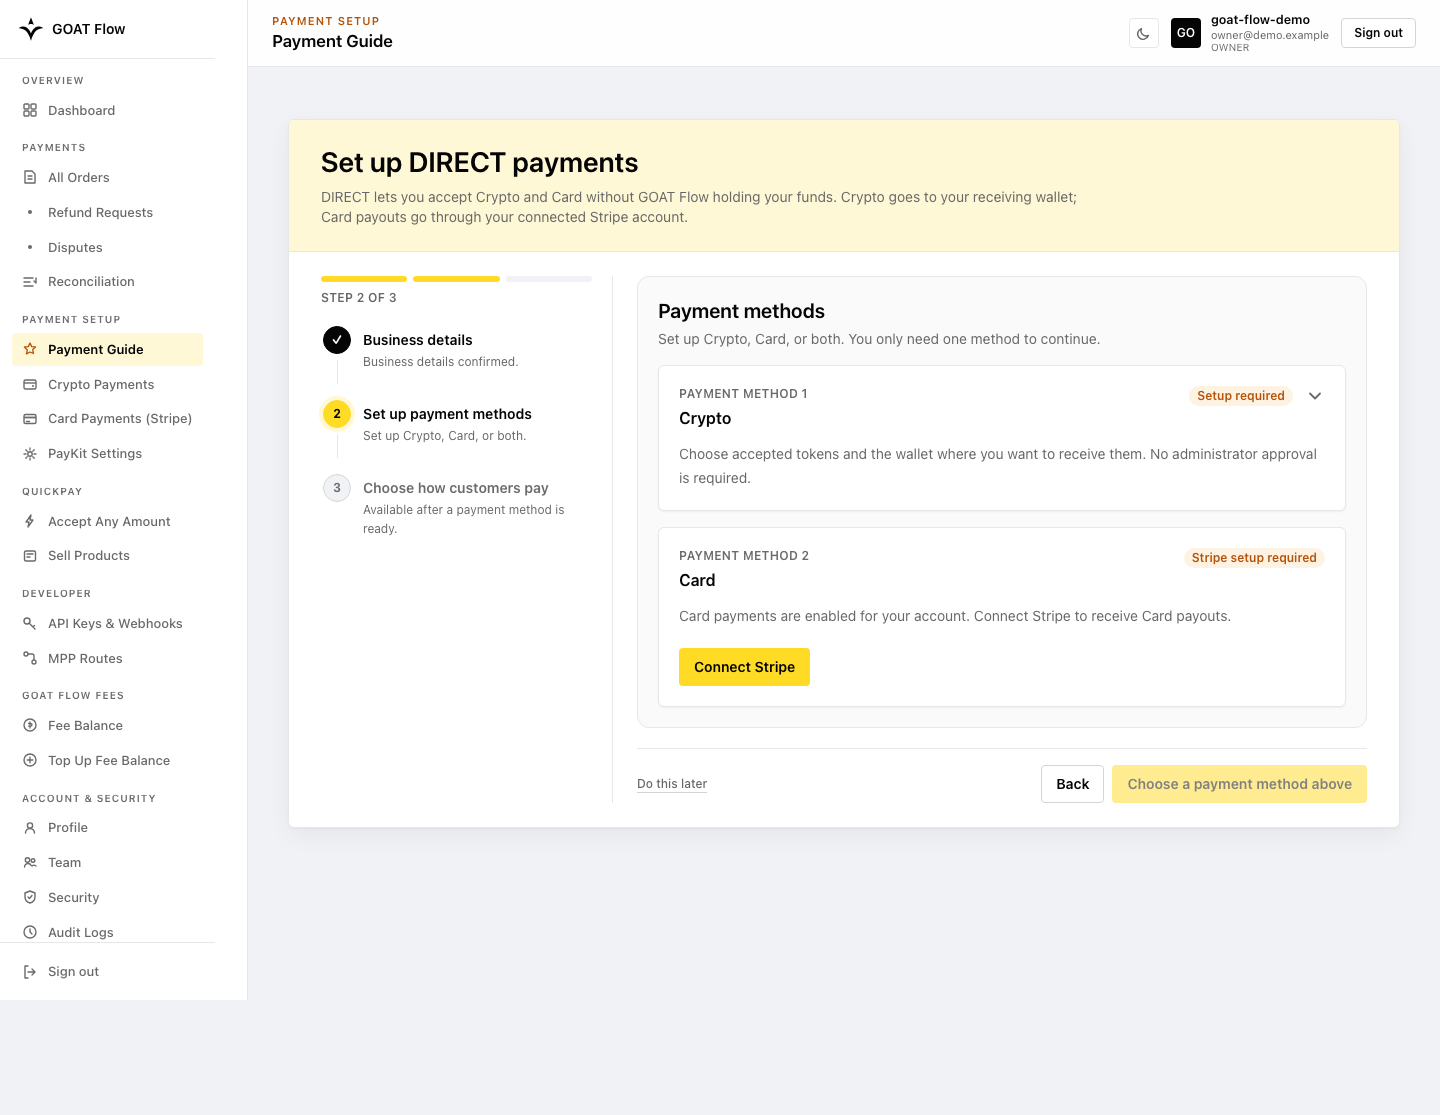
Task: Open Refund Requests in sidebar
Action: click(x=107, y=212)
